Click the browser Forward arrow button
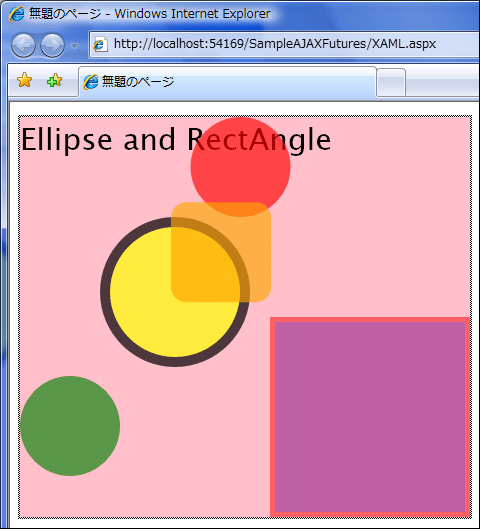The width and height of the screenshot is (480, 529). pos(52,45)
